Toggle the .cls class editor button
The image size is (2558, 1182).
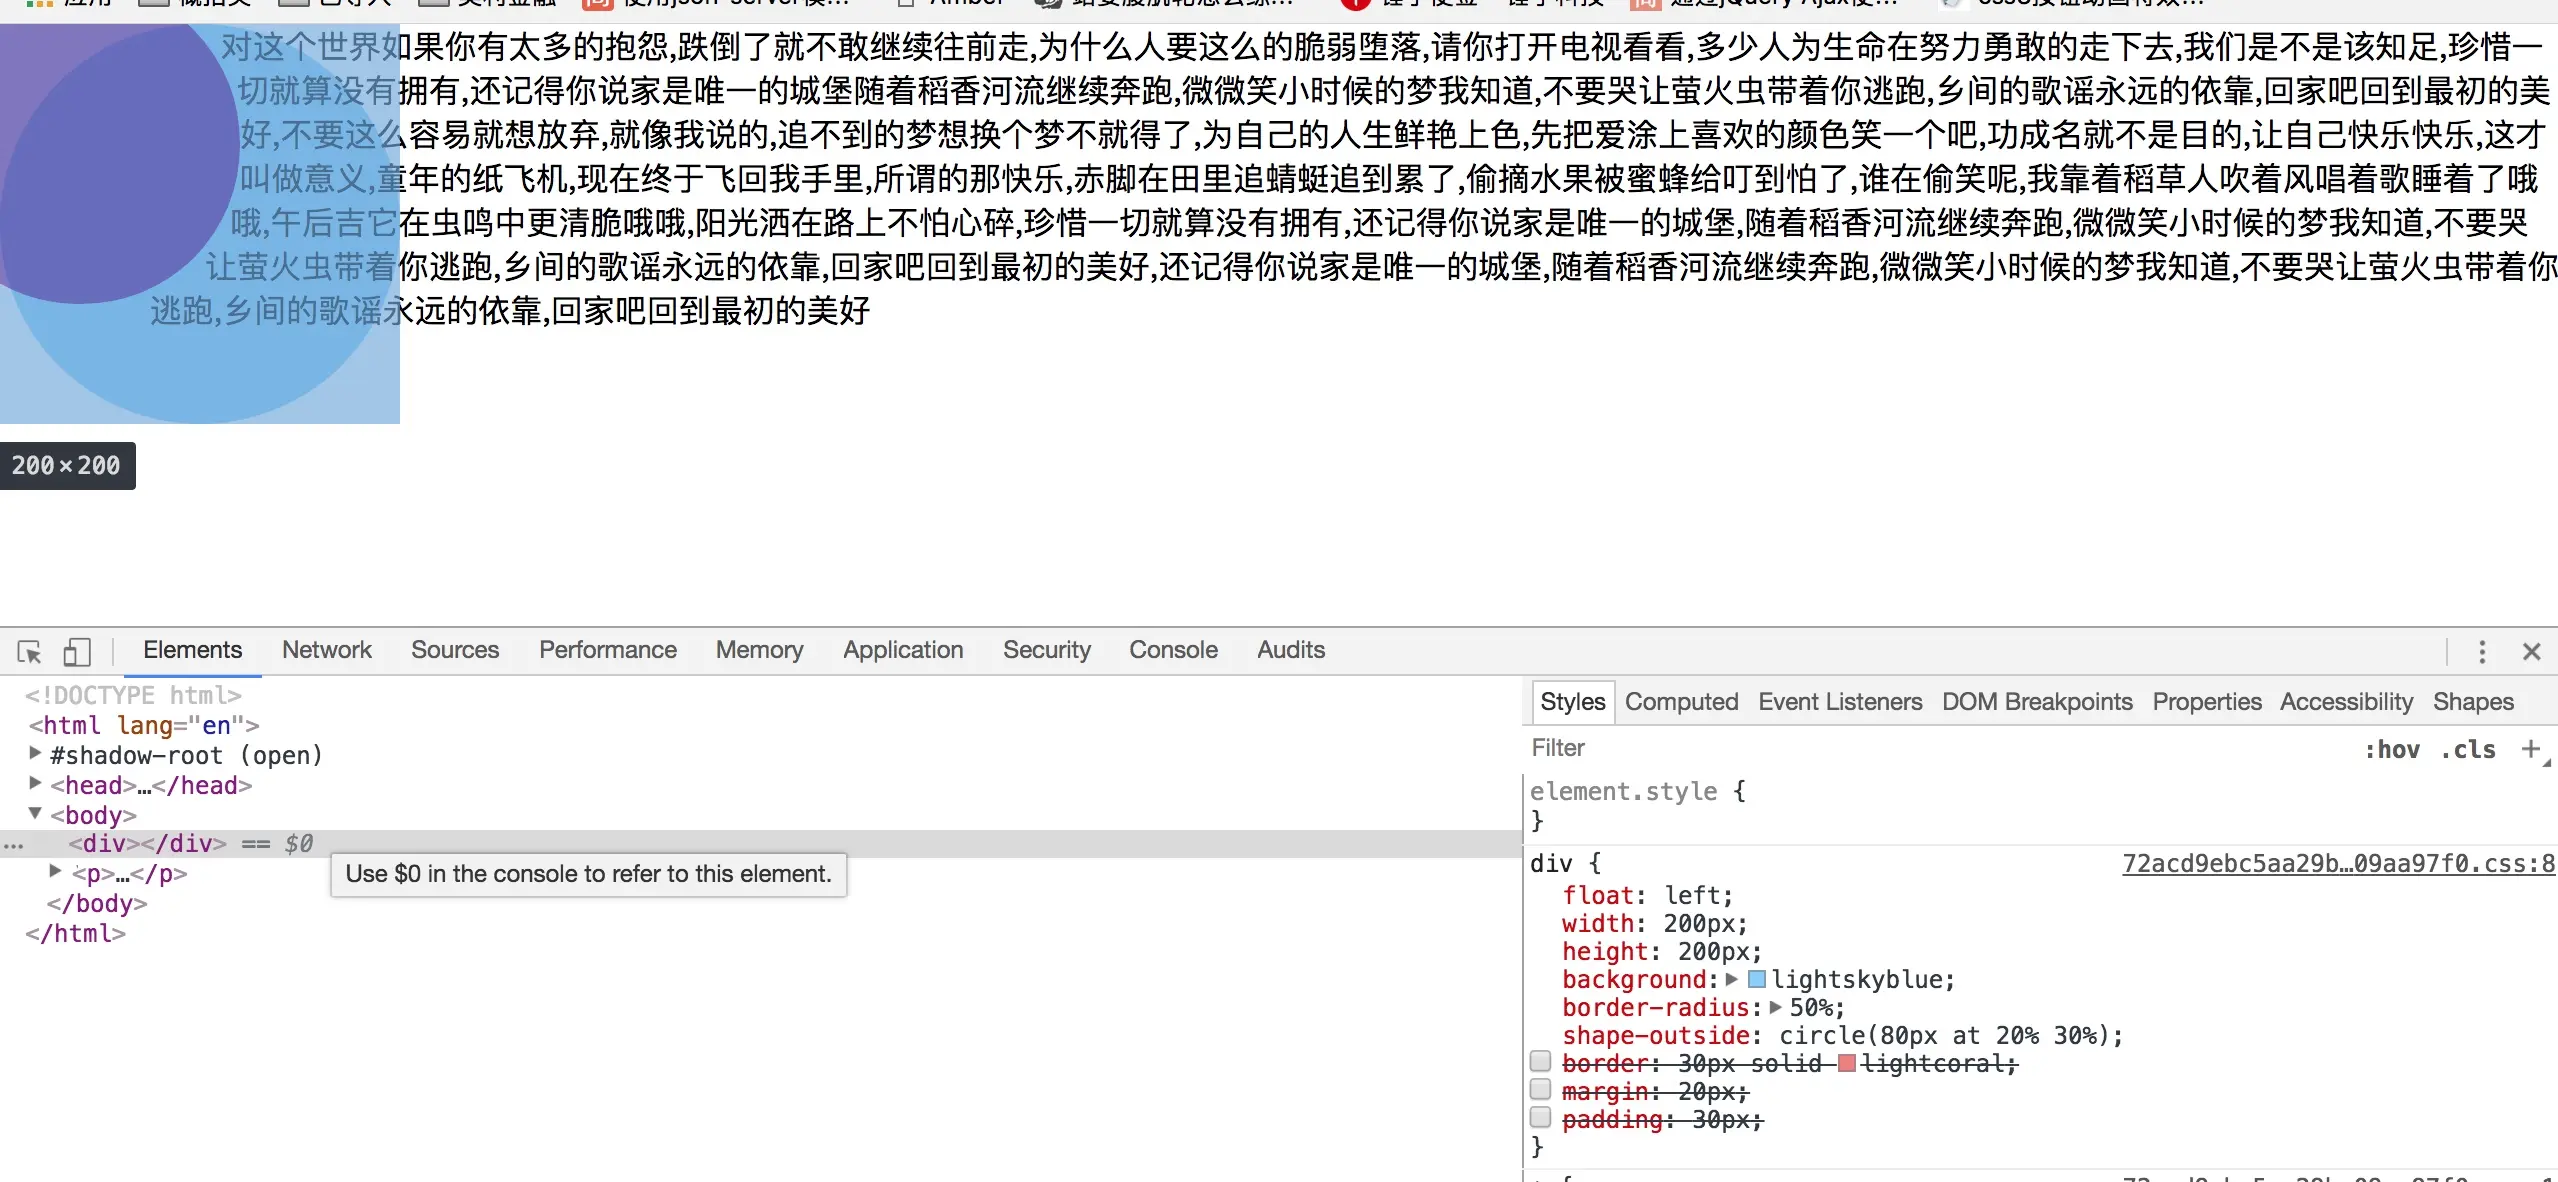tap(2468, 750)
